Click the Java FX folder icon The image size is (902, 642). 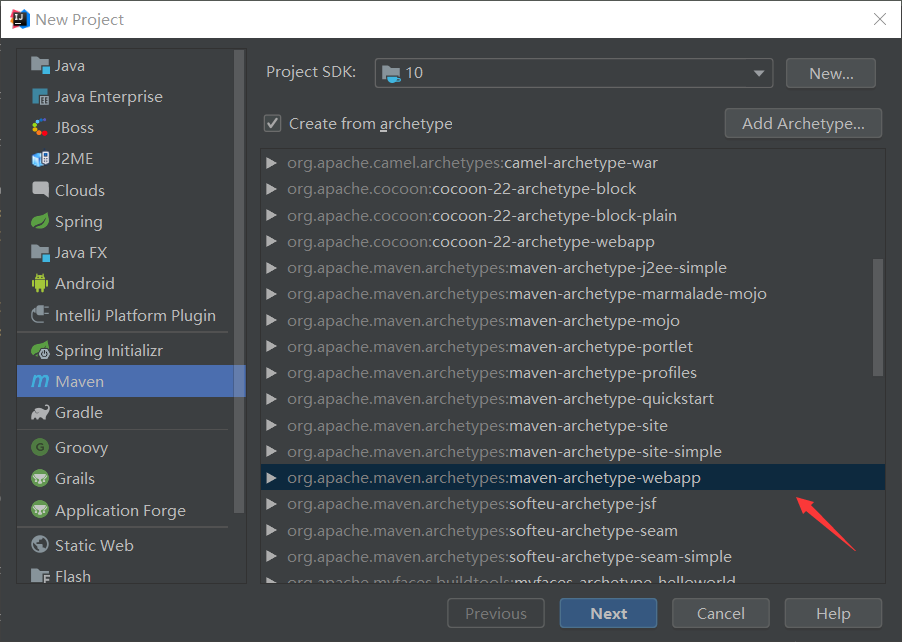click(x=40, y=253)
